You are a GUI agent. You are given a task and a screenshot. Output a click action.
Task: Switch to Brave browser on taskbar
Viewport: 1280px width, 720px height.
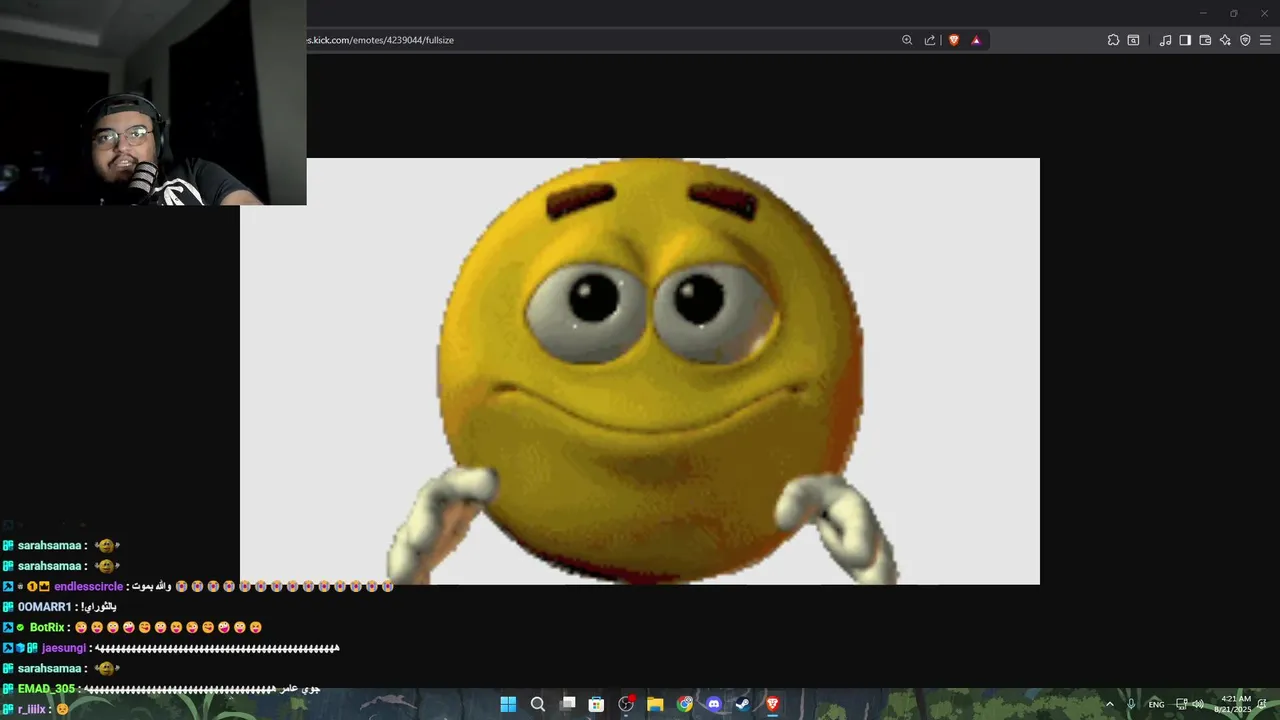[772, 704]
